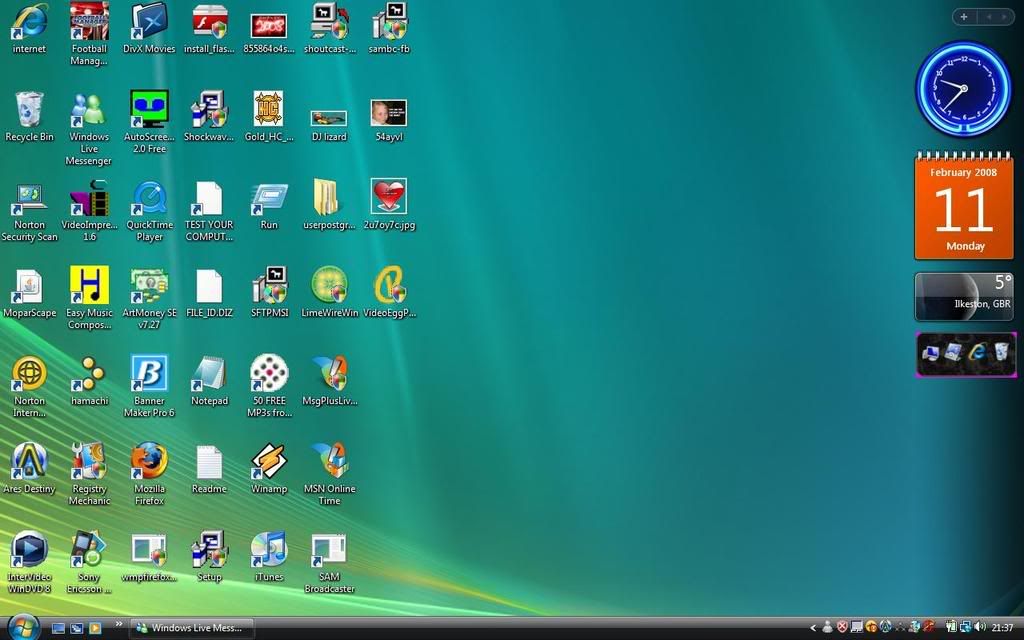Expand the Quick Launch overflow chevron
Image resolution: width=1024 pixels, height=640 pixels.
tap(120, 624)
